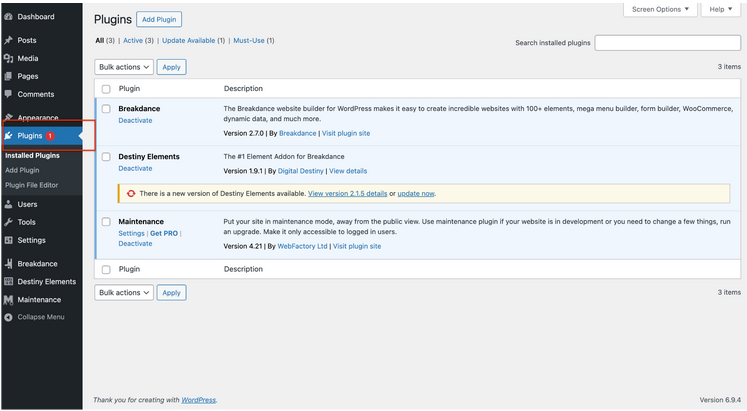747x411 pixels.
Task: Check the select-all box in table footer
Action: tap(106, 270)
